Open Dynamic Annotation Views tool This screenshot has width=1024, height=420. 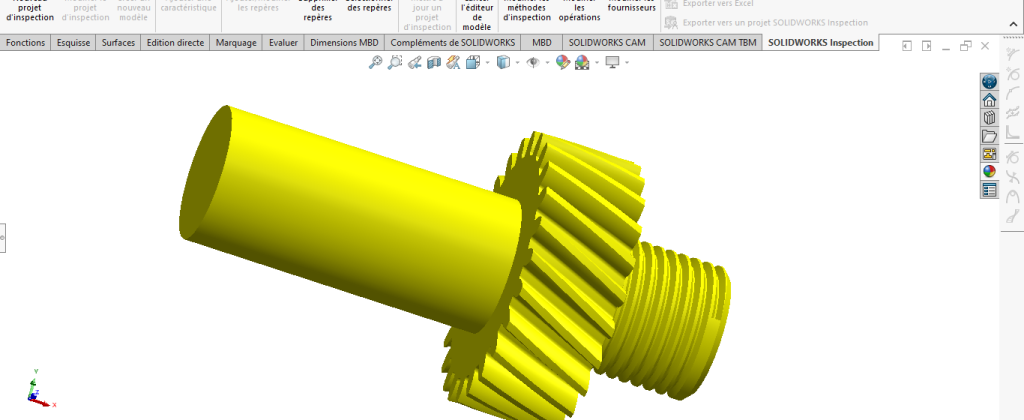453,63
